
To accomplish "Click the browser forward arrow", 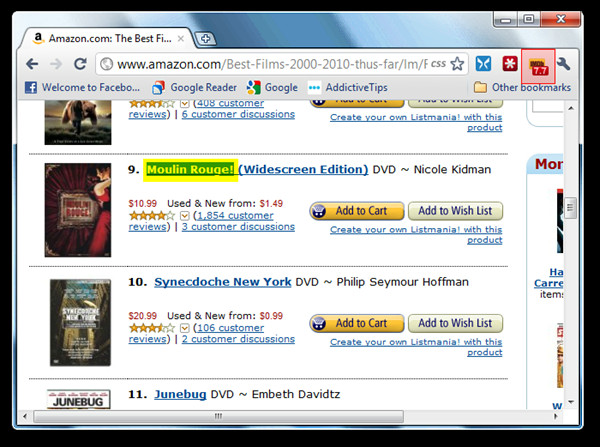I will (x=56, y=64).
